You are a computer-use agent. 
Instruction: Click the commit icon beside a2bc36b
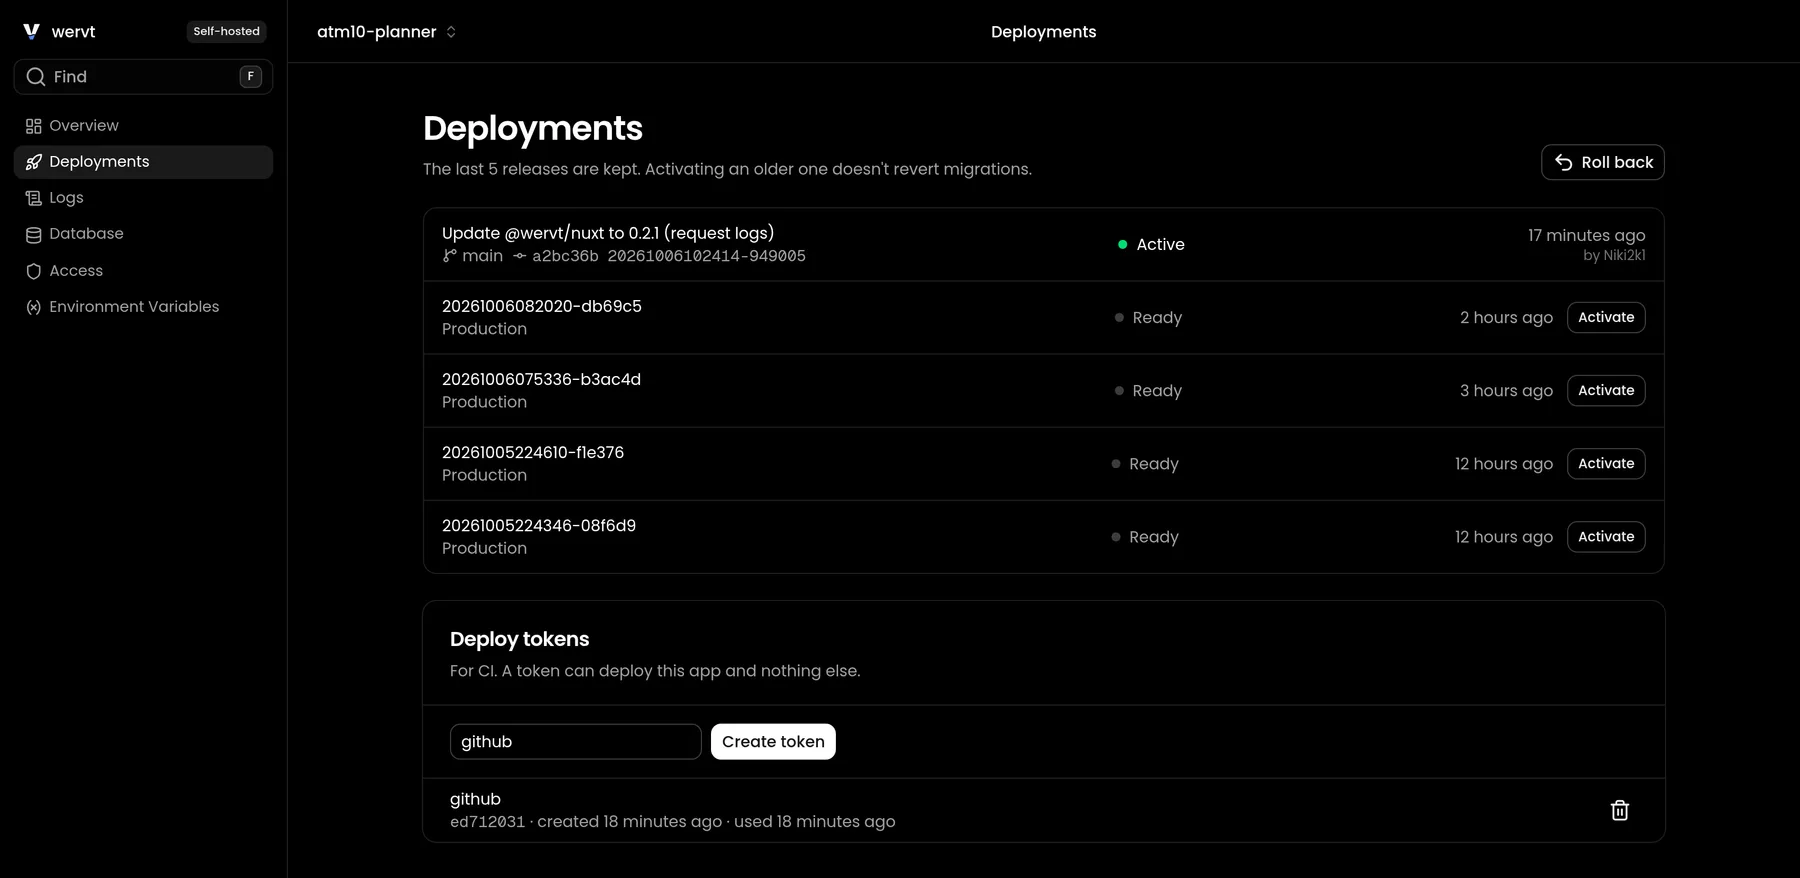pyautogui.click(x=519, y=256)
